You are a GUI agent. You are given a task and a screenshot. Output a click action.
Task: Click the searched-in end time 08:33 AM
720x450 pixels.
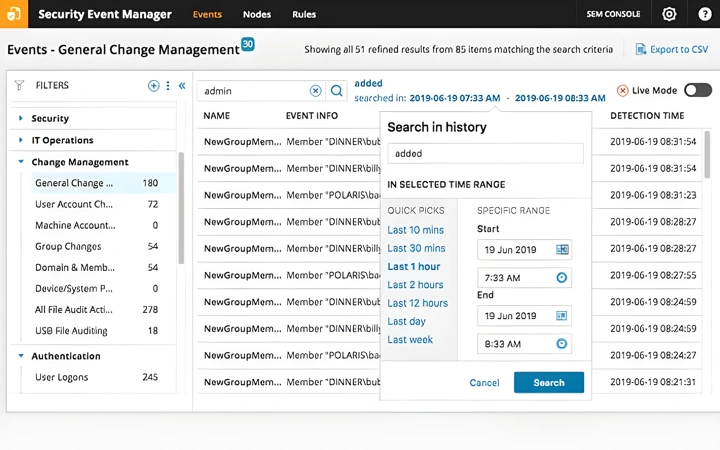tap(560, 98)
